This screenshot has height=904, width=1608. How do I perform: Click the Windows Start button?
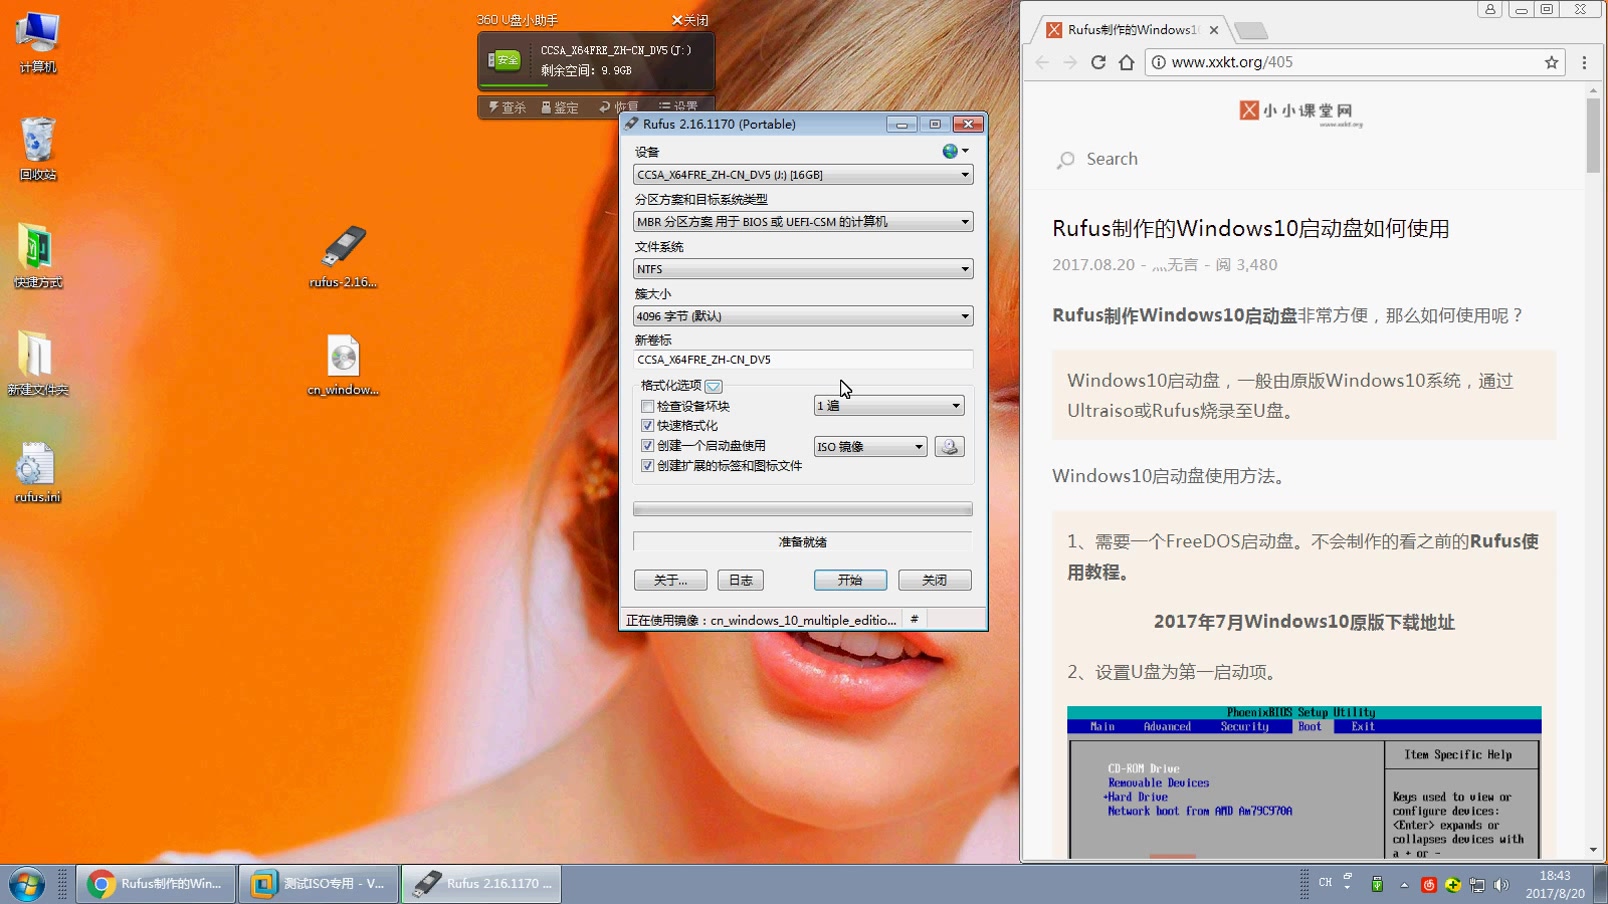click(x=27, y=884)
